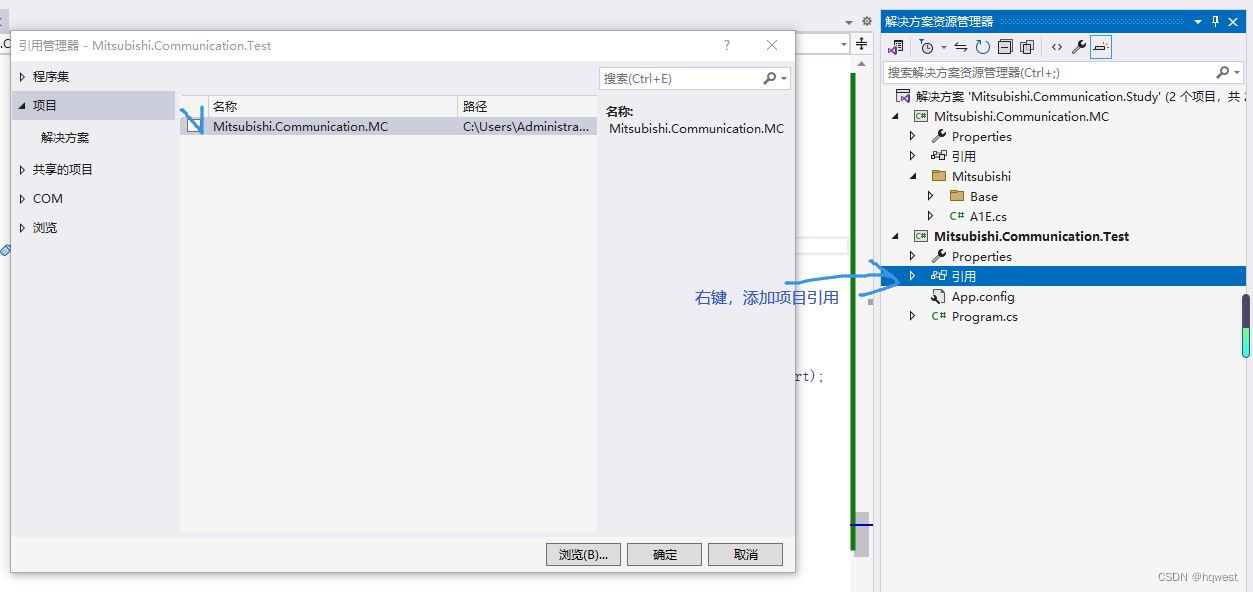
Task: Toggle preview selected items icon
Action: click(x=1101, y=47)
